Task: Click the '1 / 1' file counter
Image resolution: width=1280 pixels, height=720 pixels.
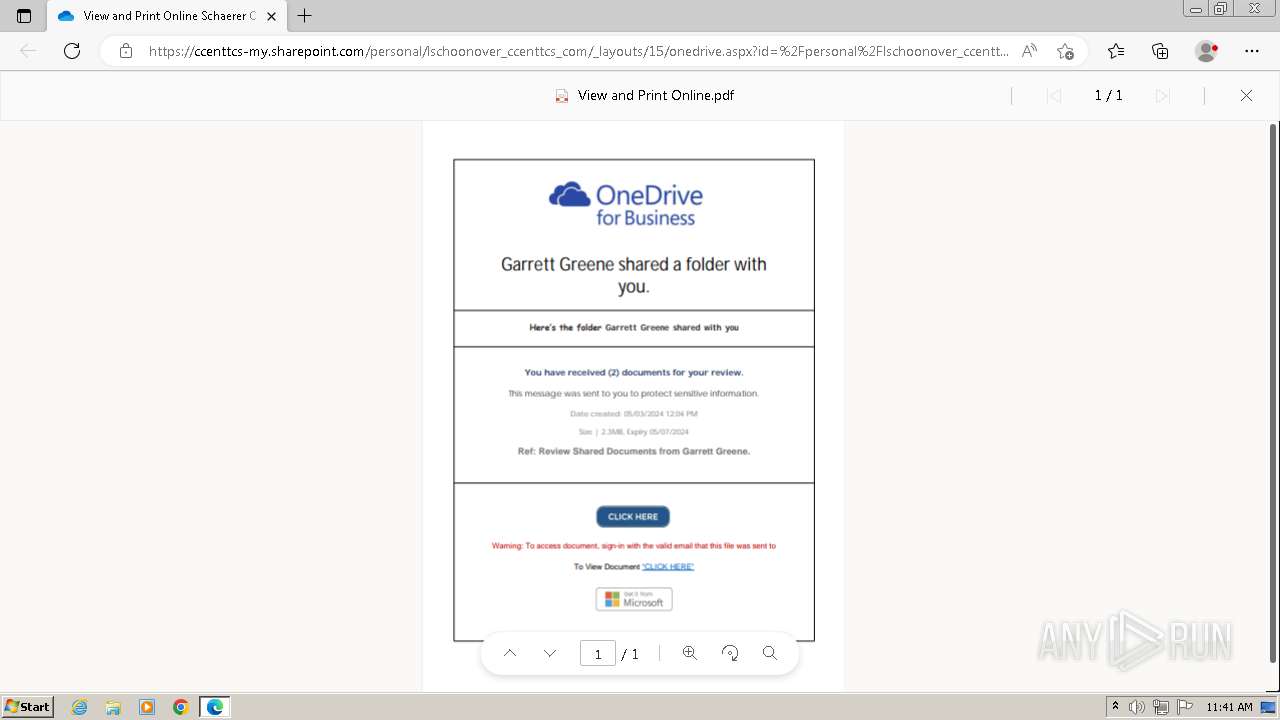Action: point(1108,96)
